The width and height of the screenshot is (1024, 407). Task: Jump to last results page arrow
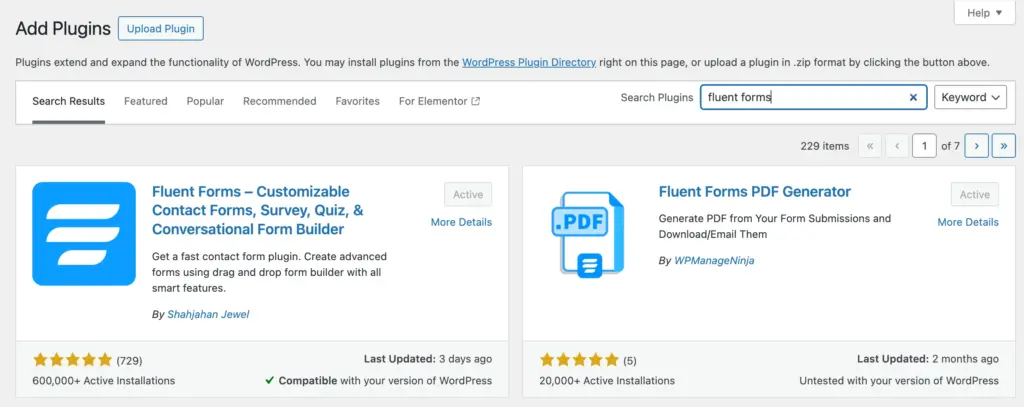(x=1004, y=146)
